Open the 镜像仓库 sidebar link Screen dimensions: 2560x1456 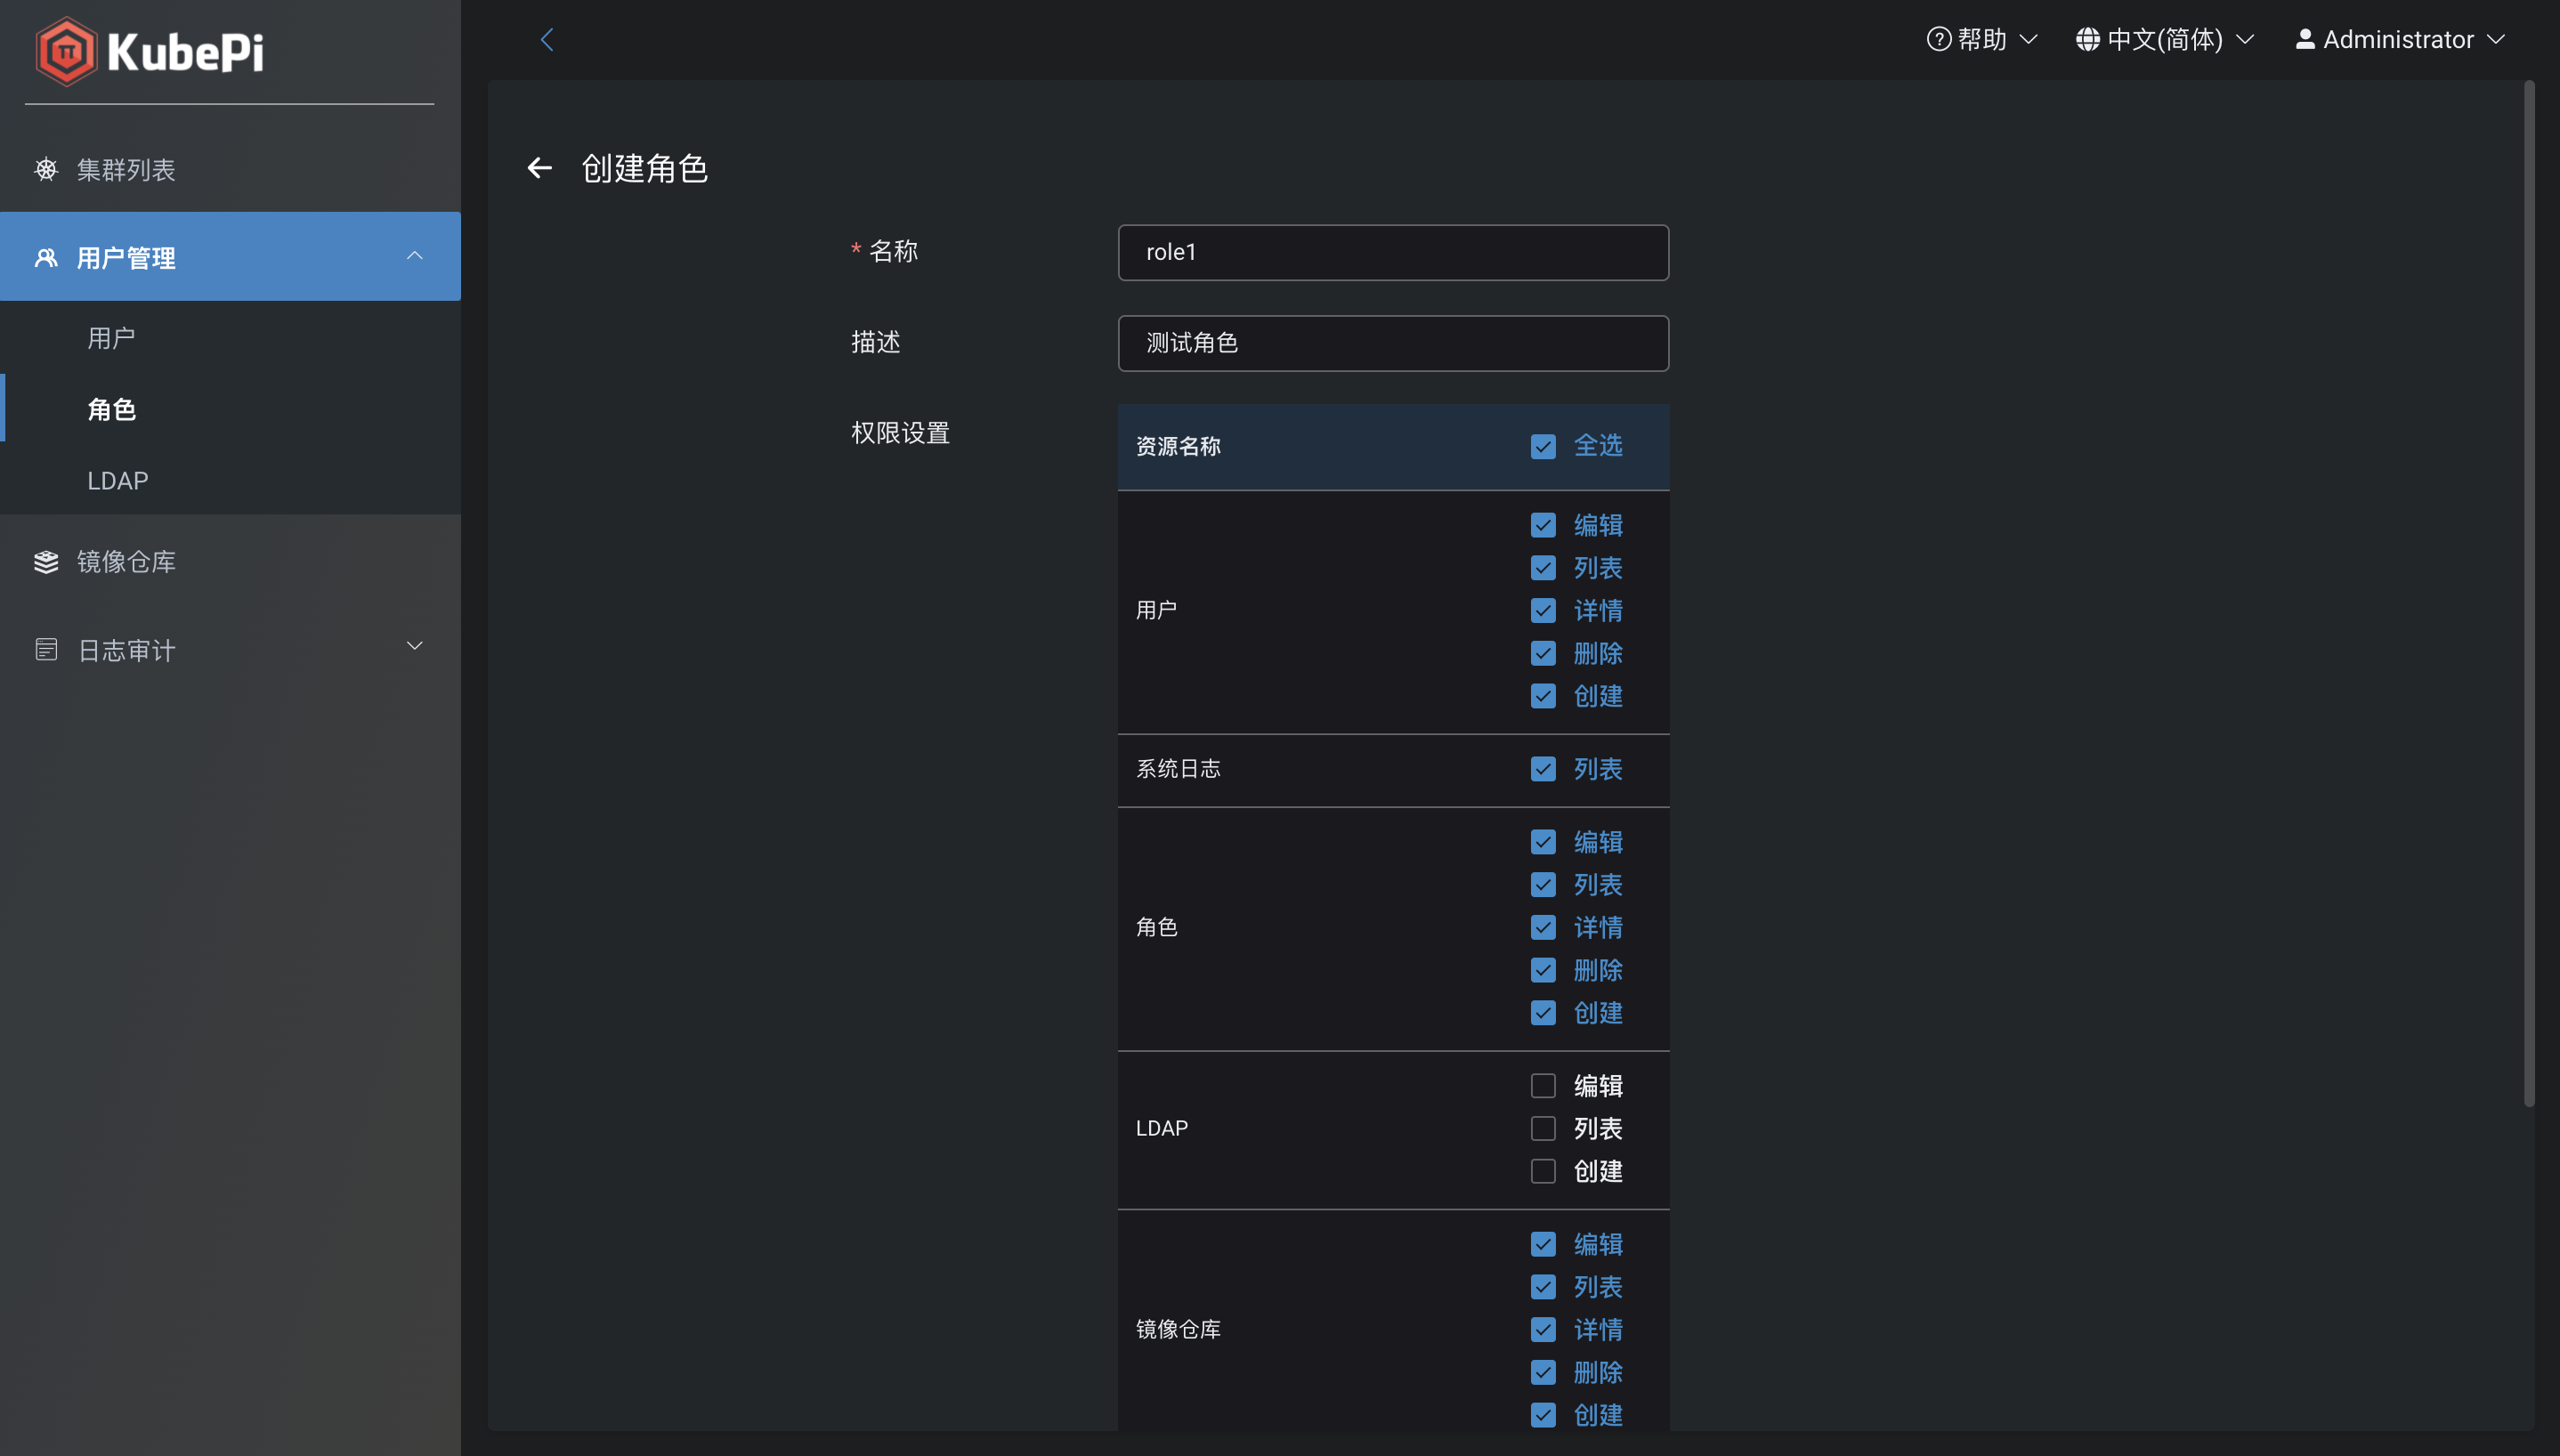[x=126, y=562]
